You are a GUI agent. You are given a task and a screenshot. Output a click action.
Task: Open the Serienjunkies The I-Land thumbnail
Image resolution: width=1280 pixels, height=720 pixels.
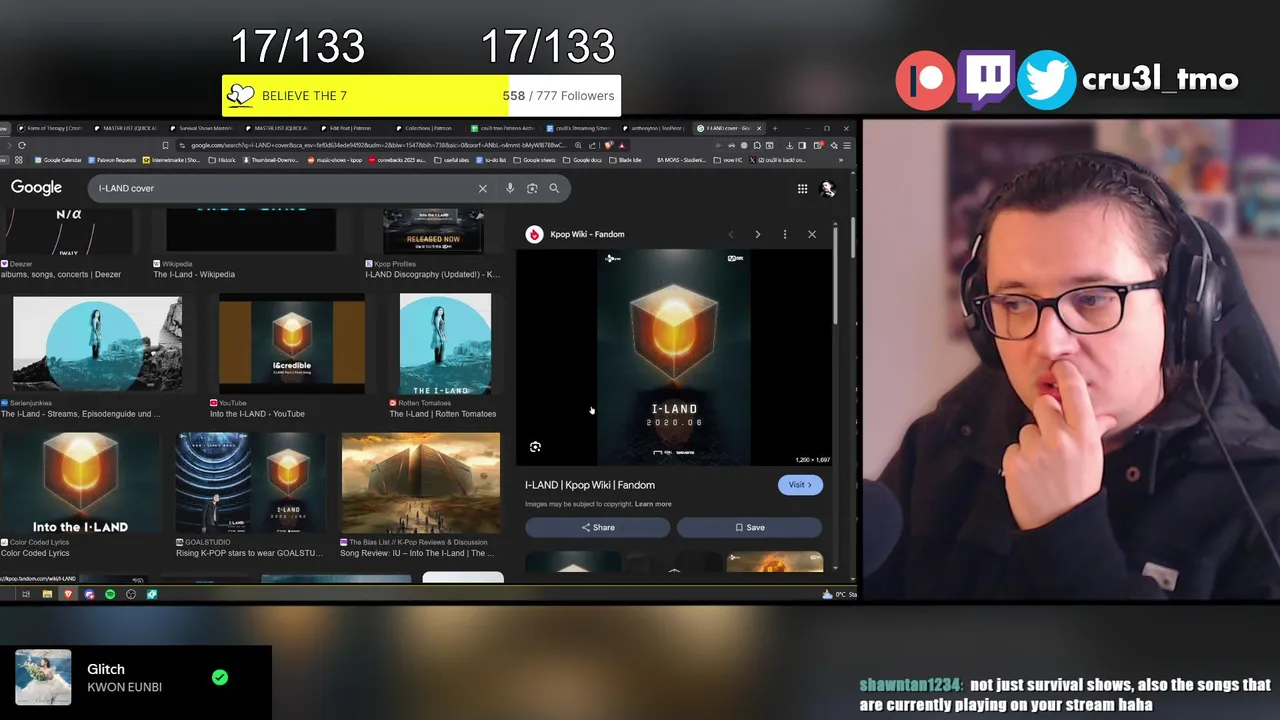(x=97, y=344)
